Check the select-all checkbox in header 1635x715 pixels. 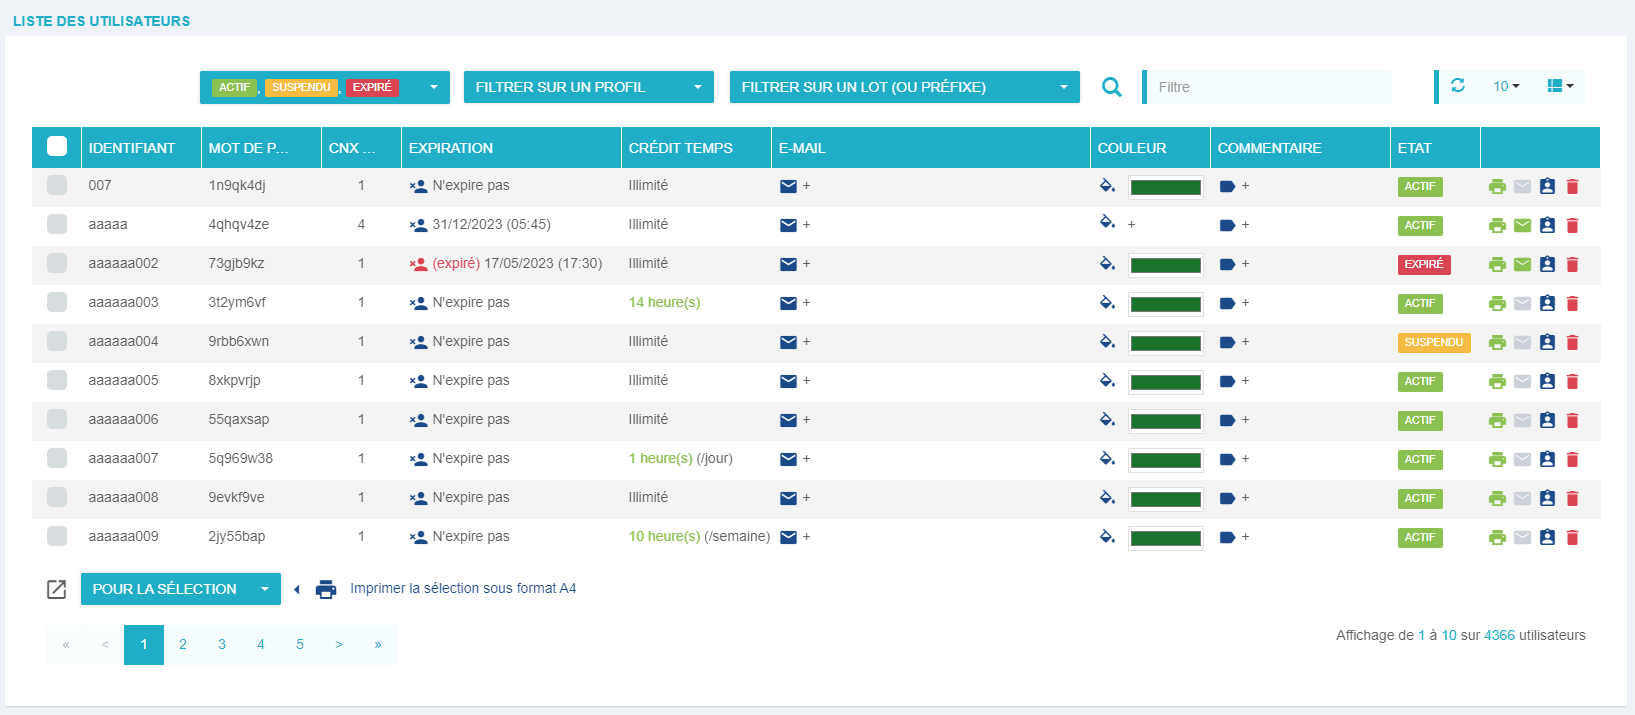[57, 147]
